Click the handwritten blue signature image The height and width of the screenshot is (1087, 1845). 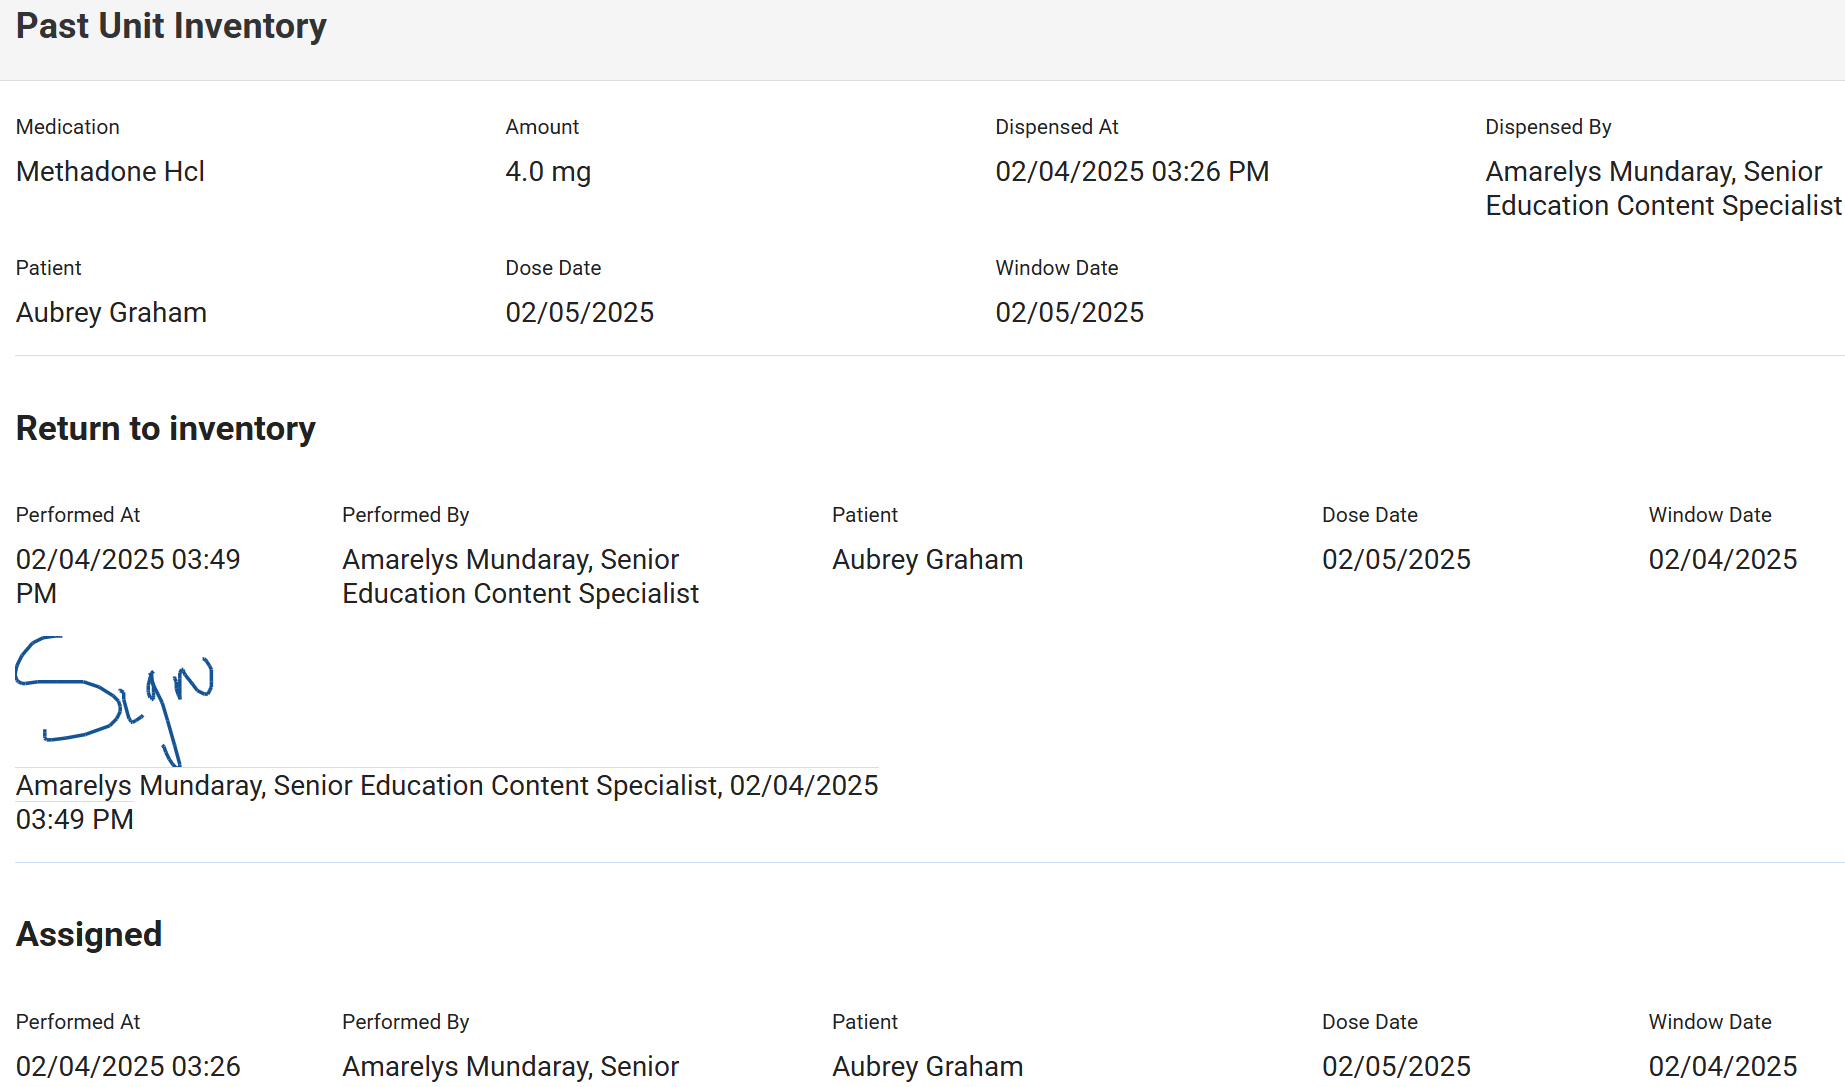click(x=114, y=700)
